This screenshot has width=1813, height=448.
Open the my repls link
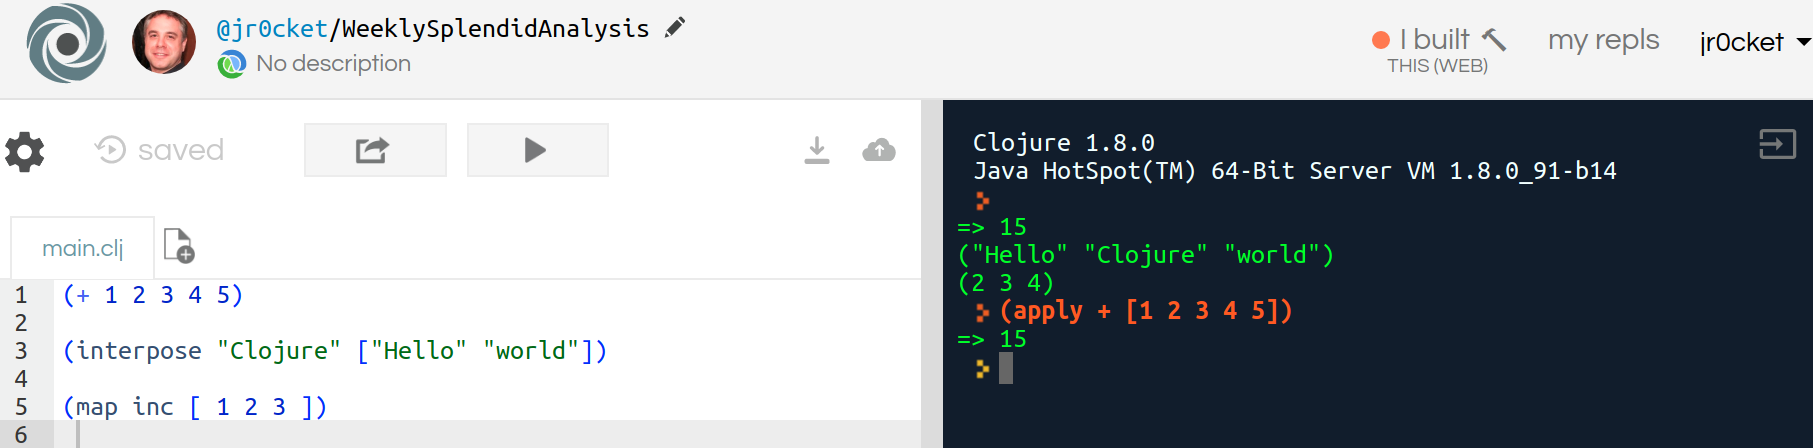[1603, 40]
